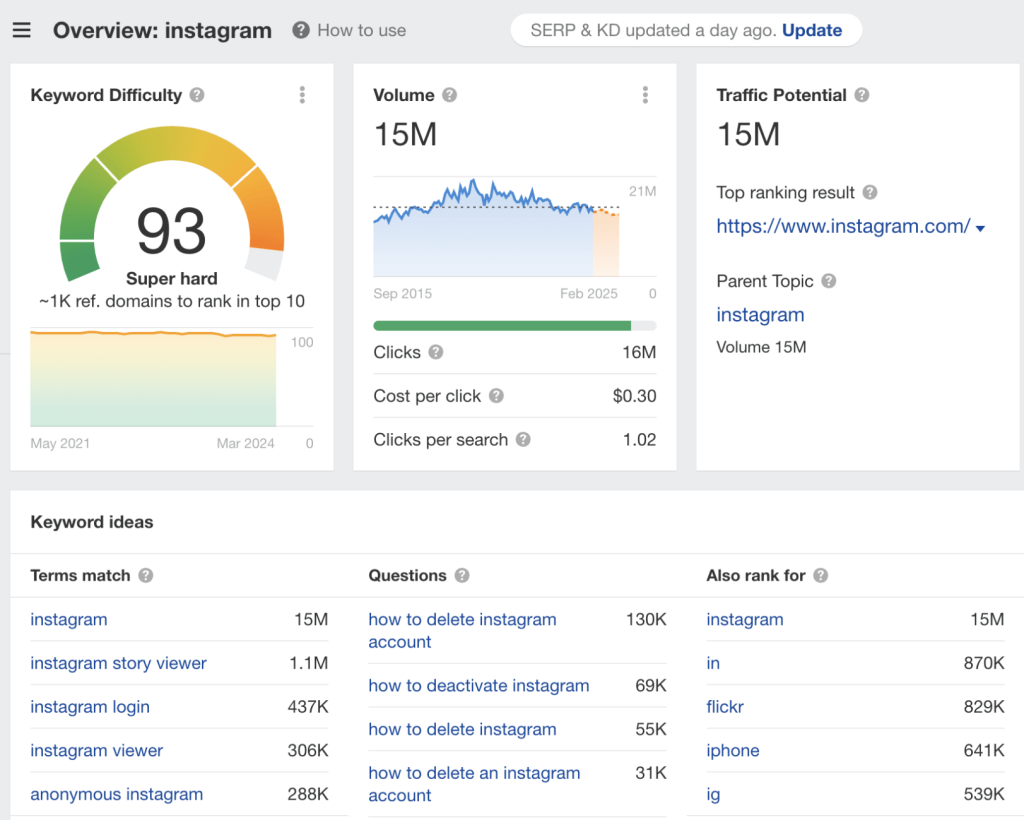Click the $0.30 cost per click value
The image size is (1024, 820).
coord(635,396)
